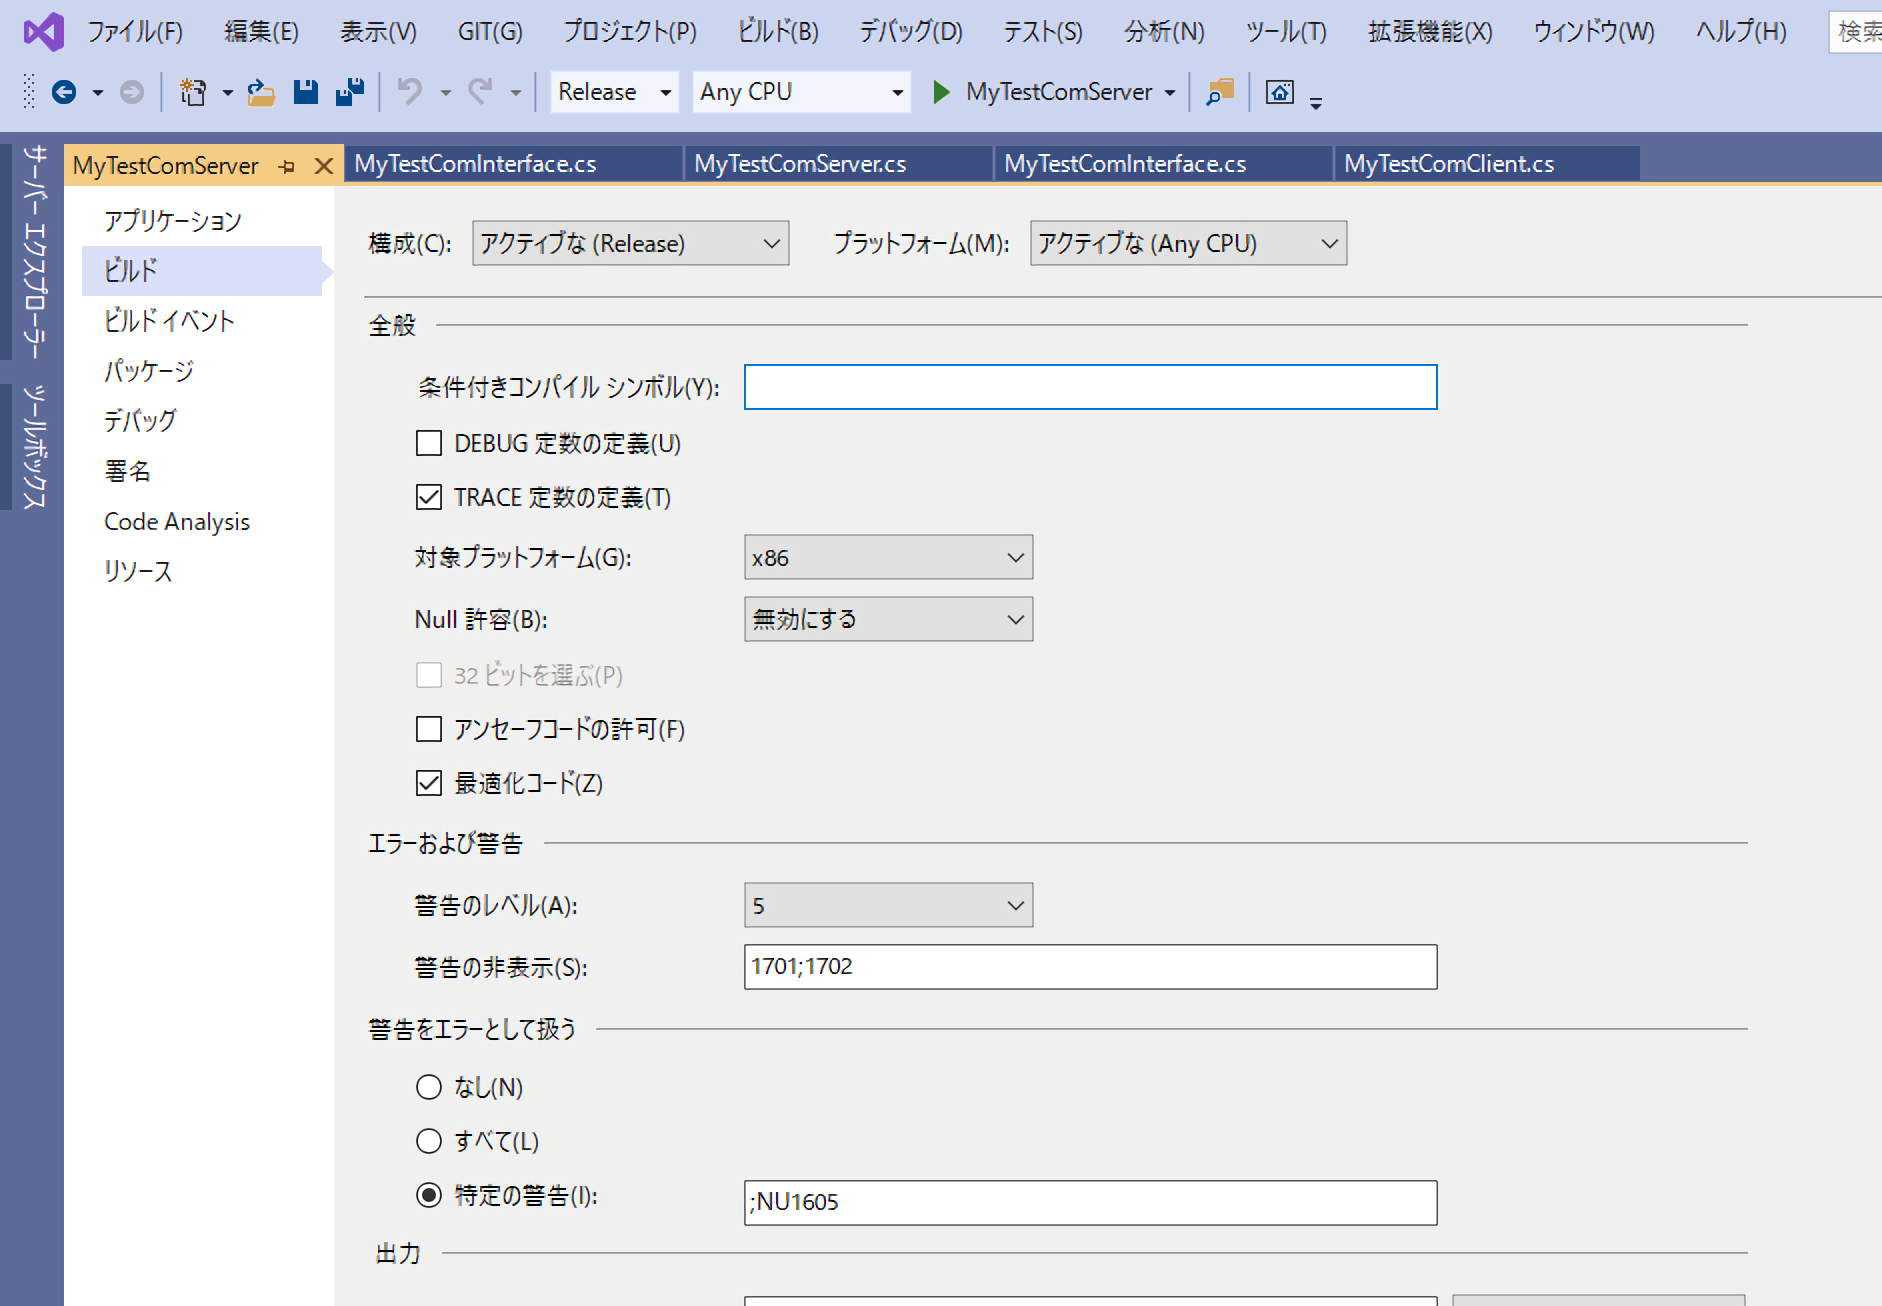Click the Save All icon

pos(349,92)
